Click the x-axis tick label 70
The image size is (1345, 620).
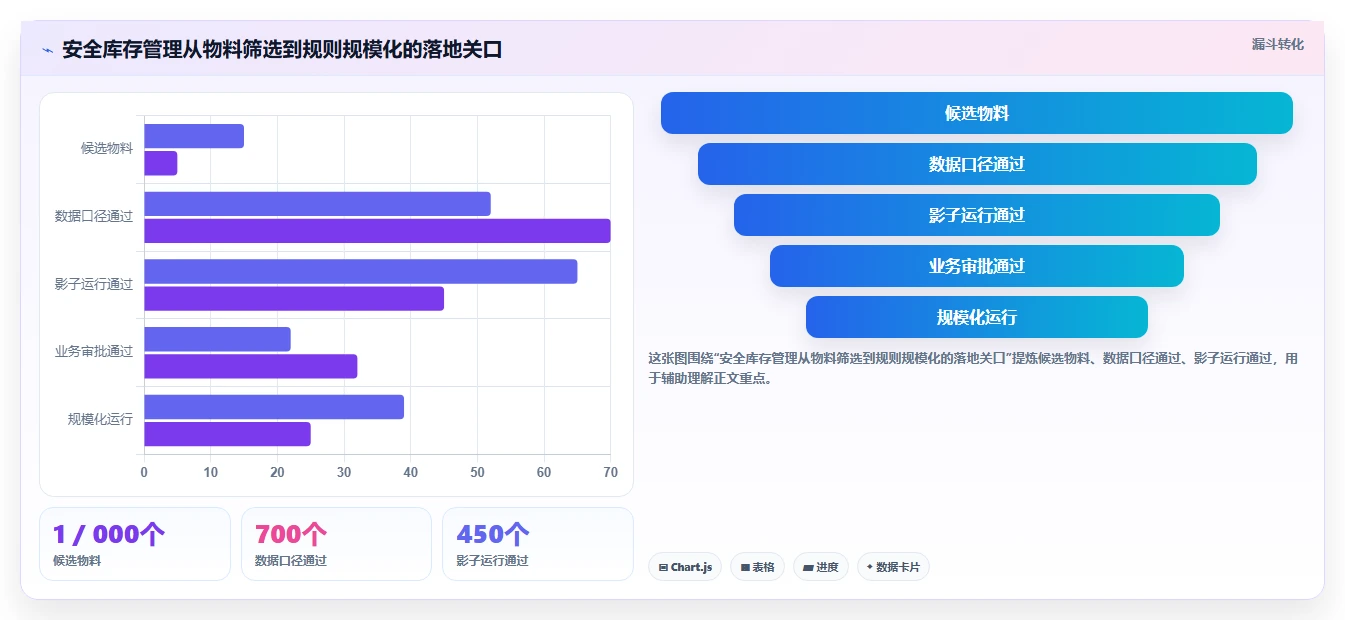click(x=611, y=472)
